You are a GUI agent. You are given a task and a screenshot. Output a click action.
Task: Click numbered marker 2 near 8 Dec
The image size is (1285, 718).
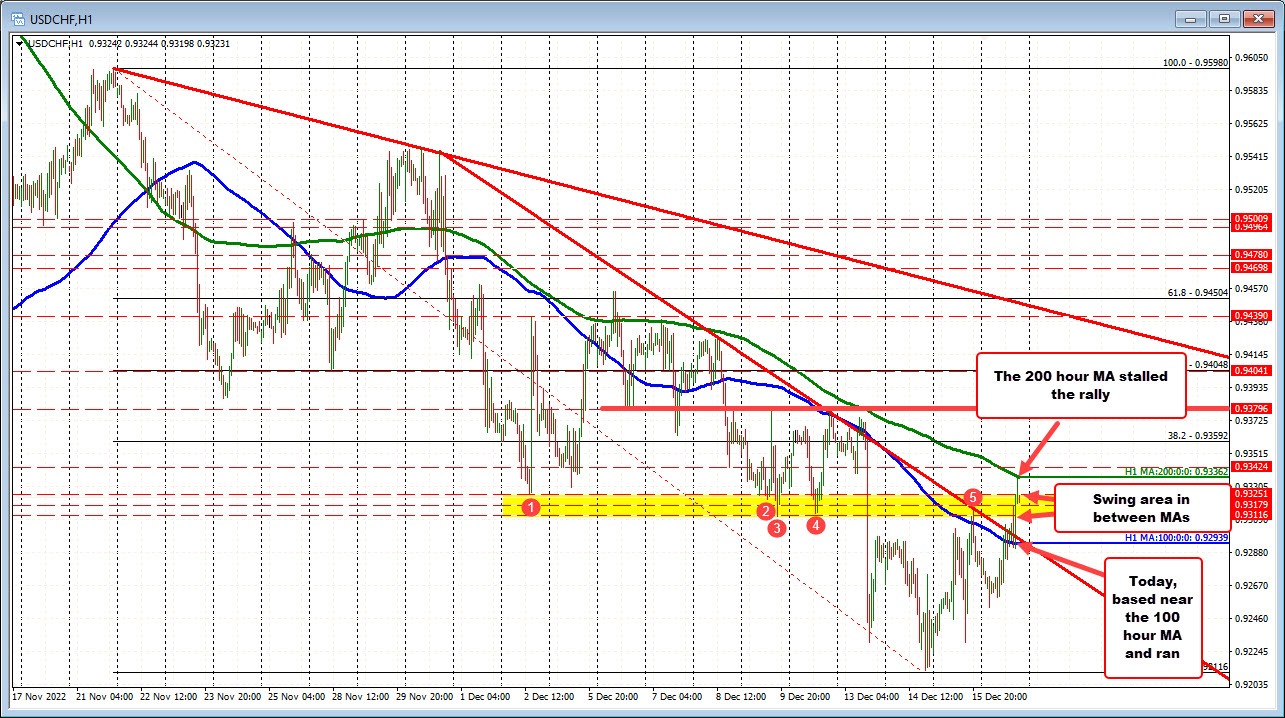point(766,511)
